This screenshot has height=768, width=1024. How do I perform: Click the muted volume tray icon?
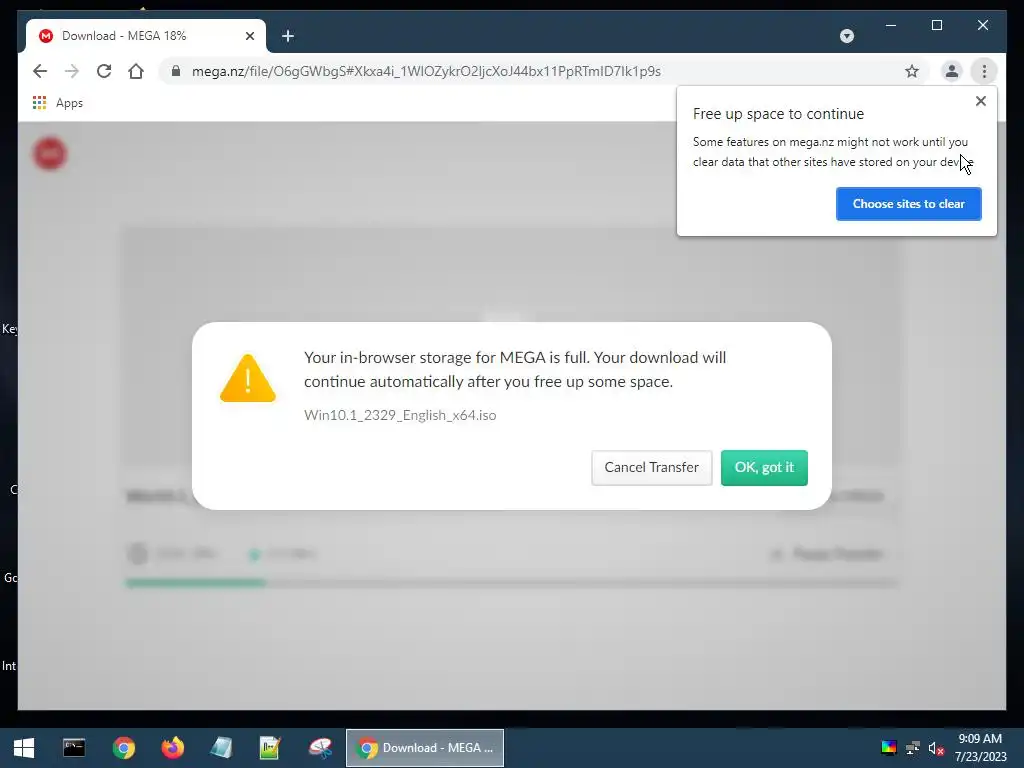pos(936,748)
